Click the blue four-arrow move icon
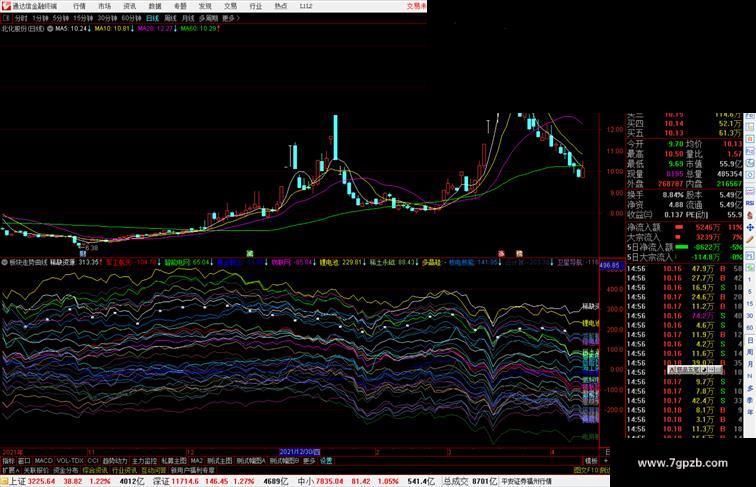Screen dimensions: 756x487 (750, 227)
